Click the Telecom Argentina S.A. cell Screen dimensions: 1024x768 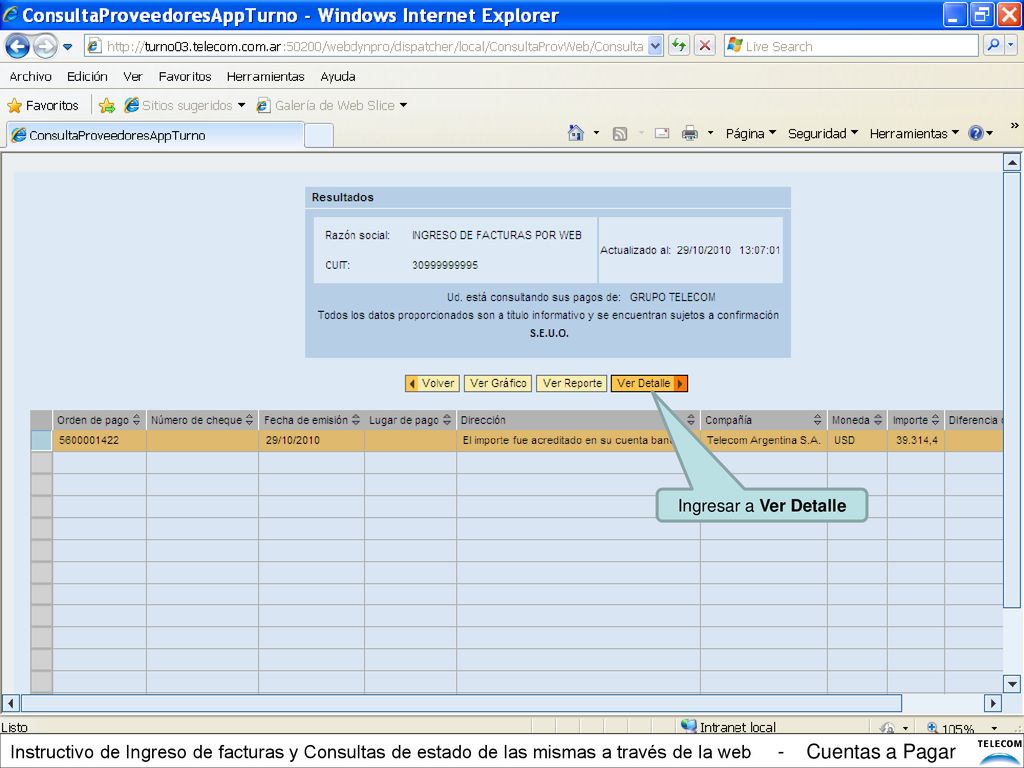click(x=763, y=440)
